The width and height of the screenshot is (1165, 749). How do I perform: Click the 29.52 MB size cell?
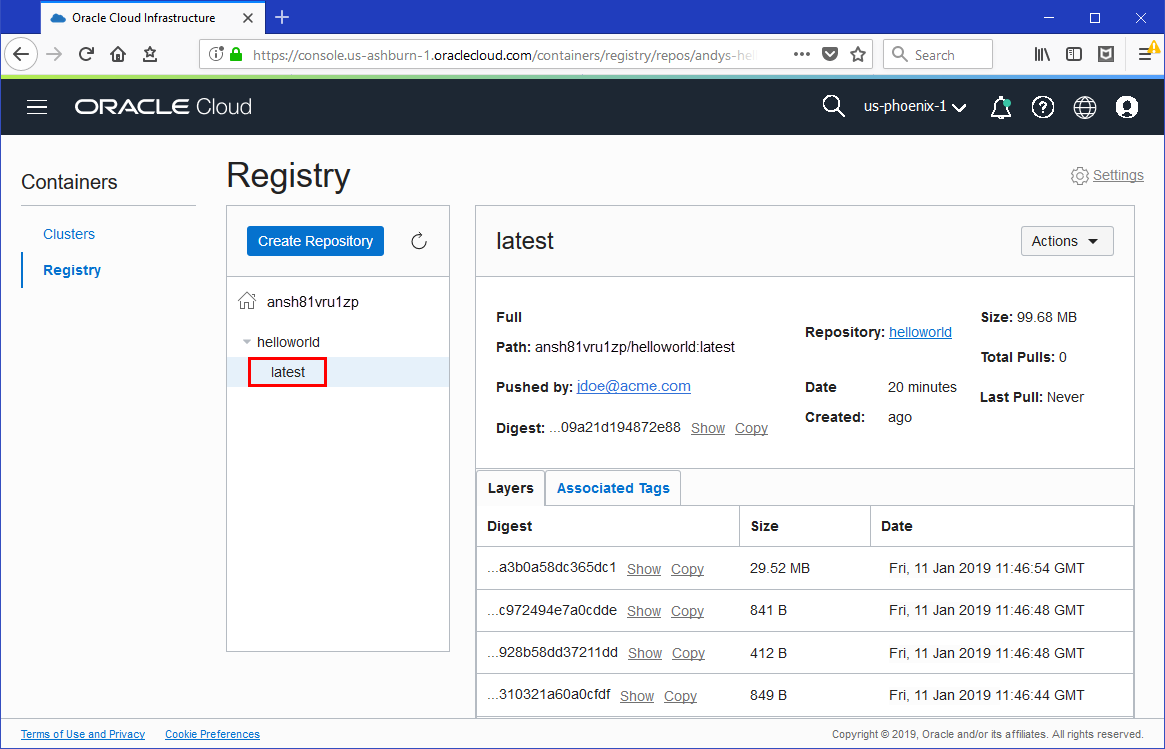(780, 568)
